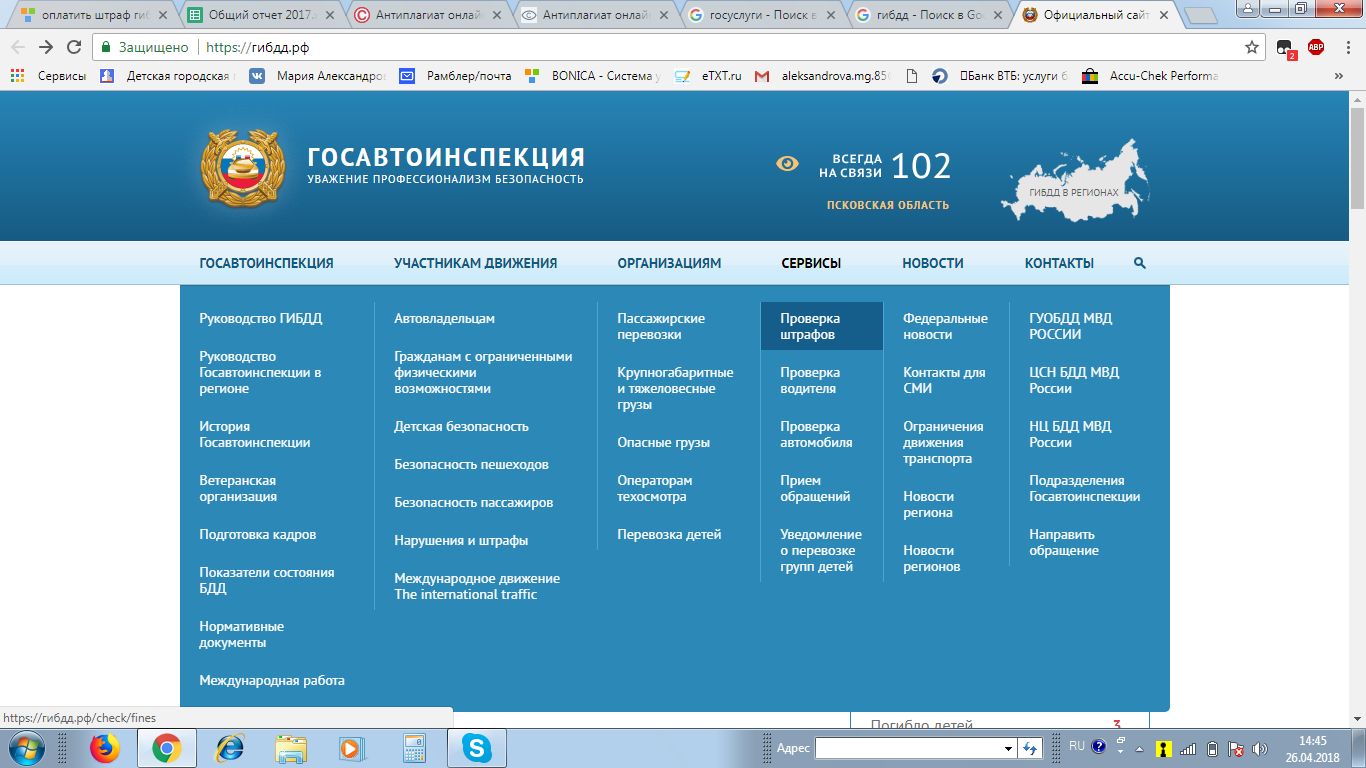Launch Firefox from the taskbar
Viewport: 1366px width, 768px height.
coord(104,748)
